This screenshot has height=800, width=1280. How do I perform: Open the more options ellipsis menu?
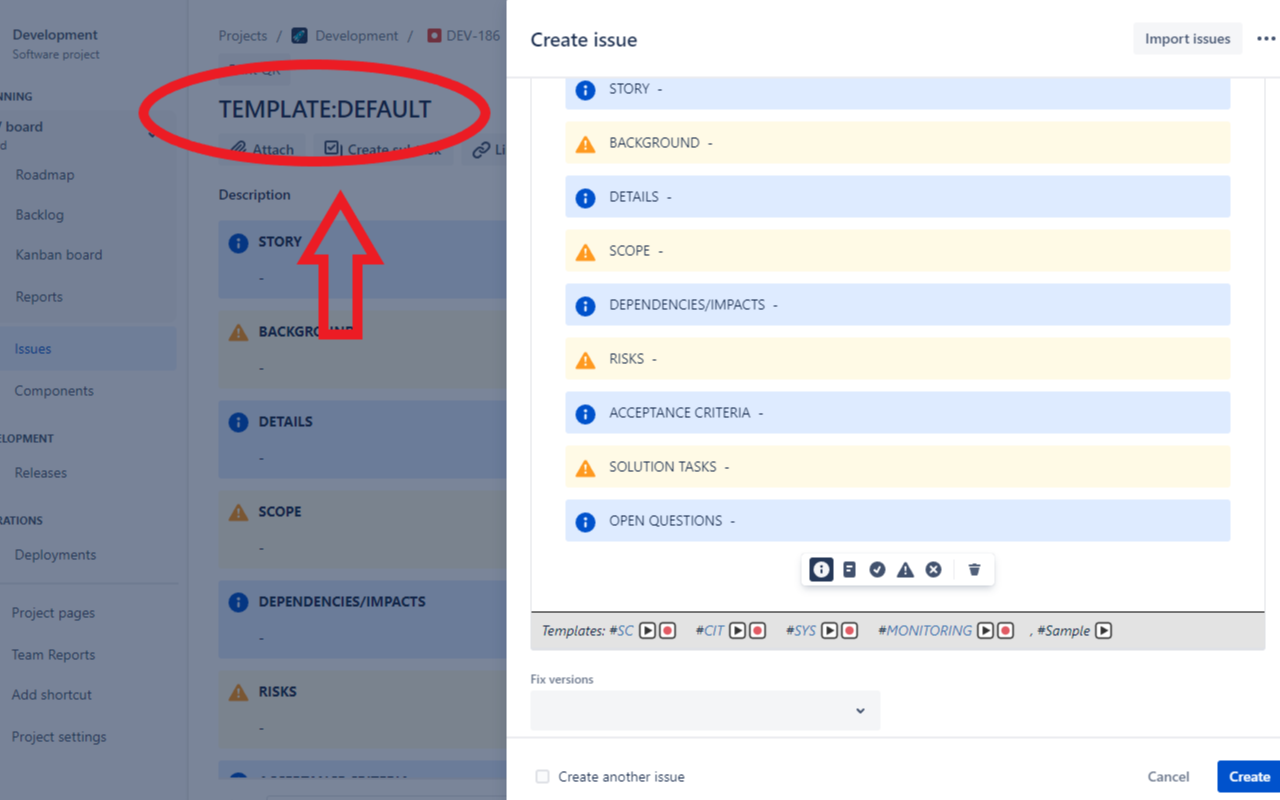pyautogui.click(x=1266, y=39)
